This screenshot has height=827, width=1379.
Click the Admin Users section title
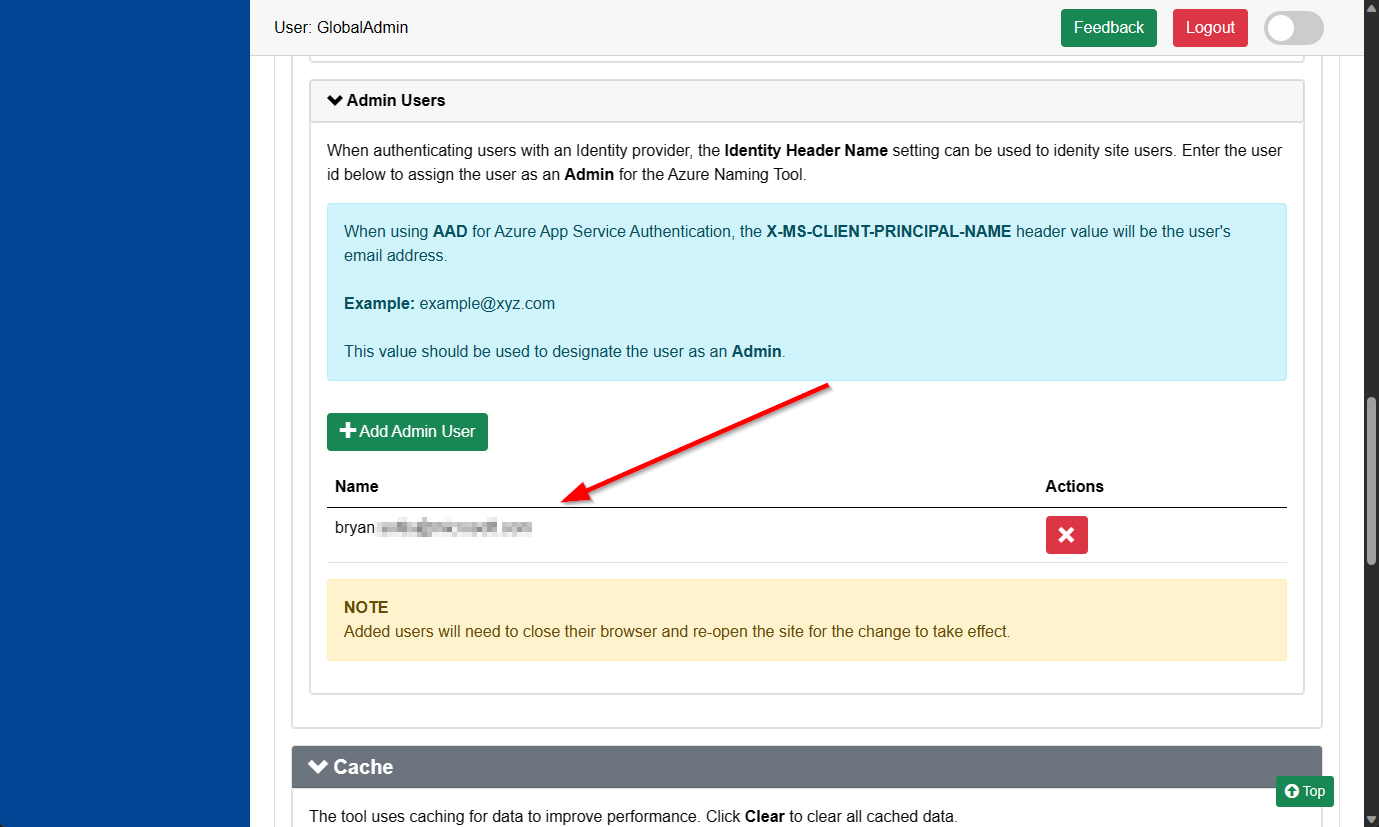(396, 100)
